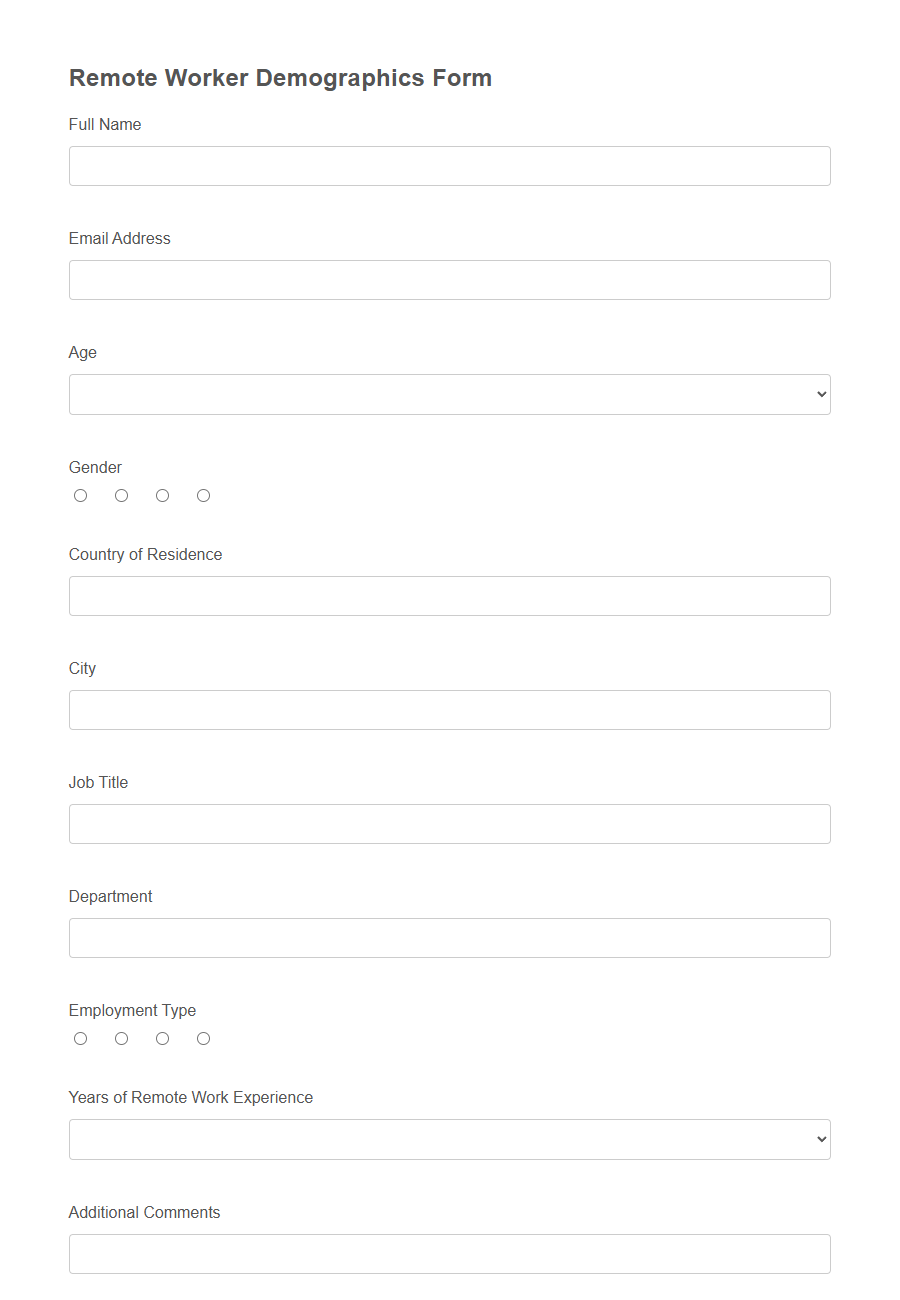Open the Years of Remote Work Experience dropdown
The height and width of the screenshot is (1300, 900).
point(449,1139)
